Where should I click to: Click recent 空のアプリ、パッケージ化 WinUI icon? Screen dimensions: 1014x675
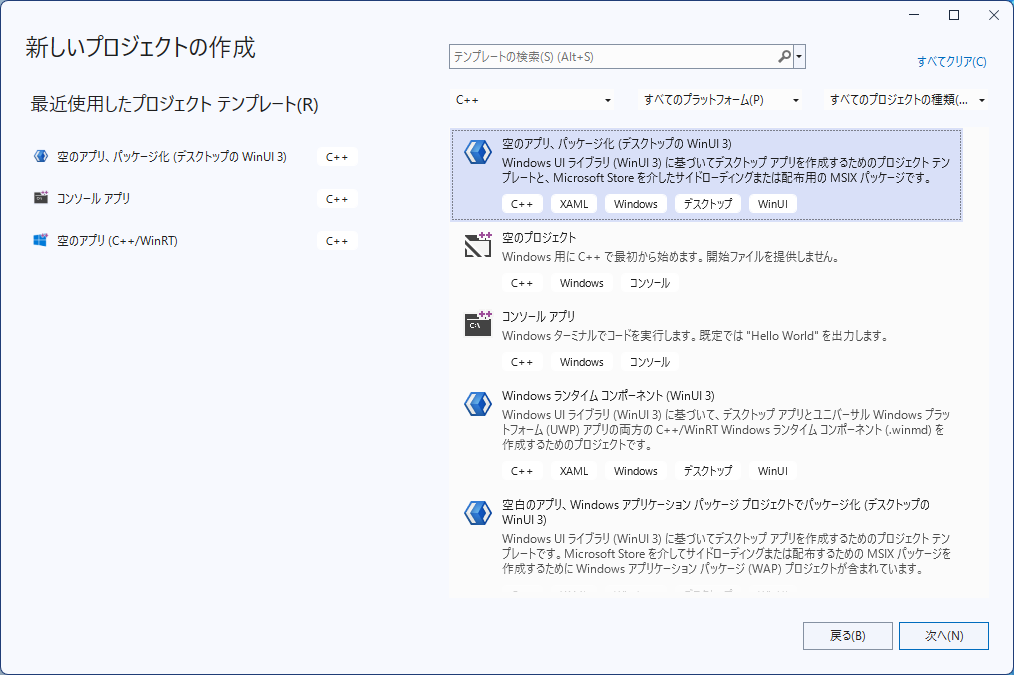click(41, 156)
